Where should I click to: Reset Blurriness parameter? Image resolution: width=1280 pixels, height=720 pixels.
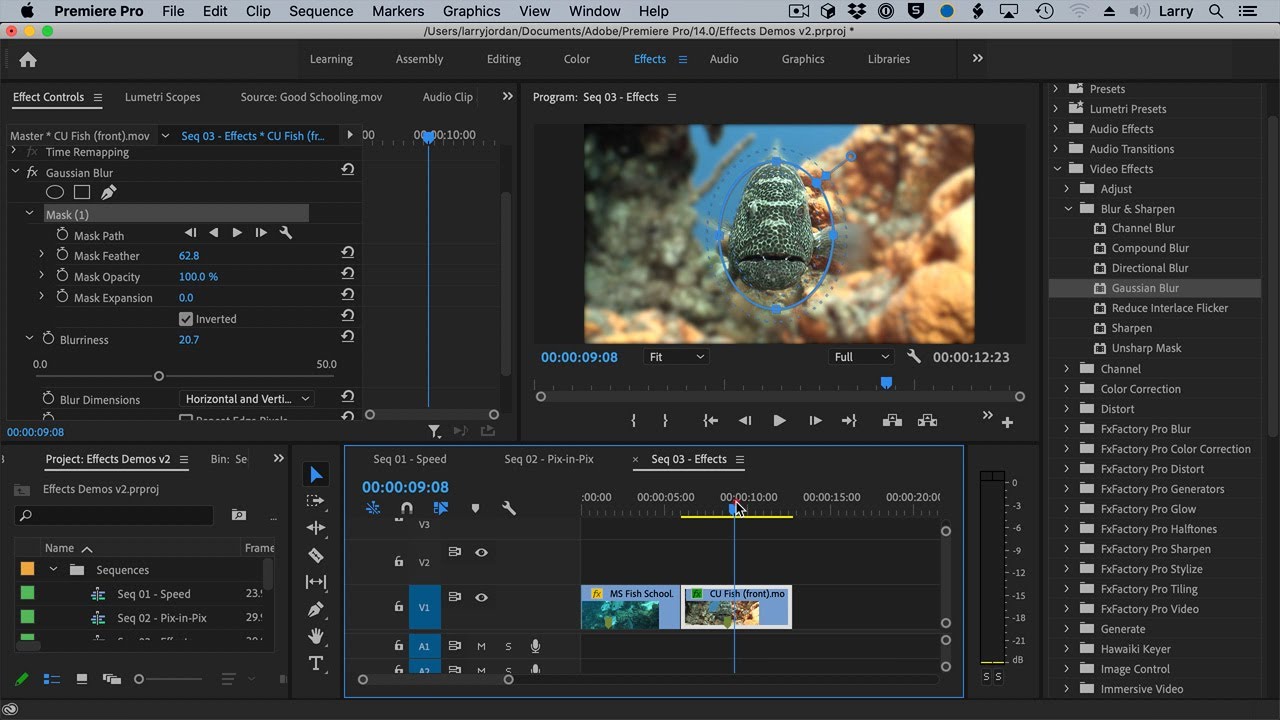coord(347,339)
